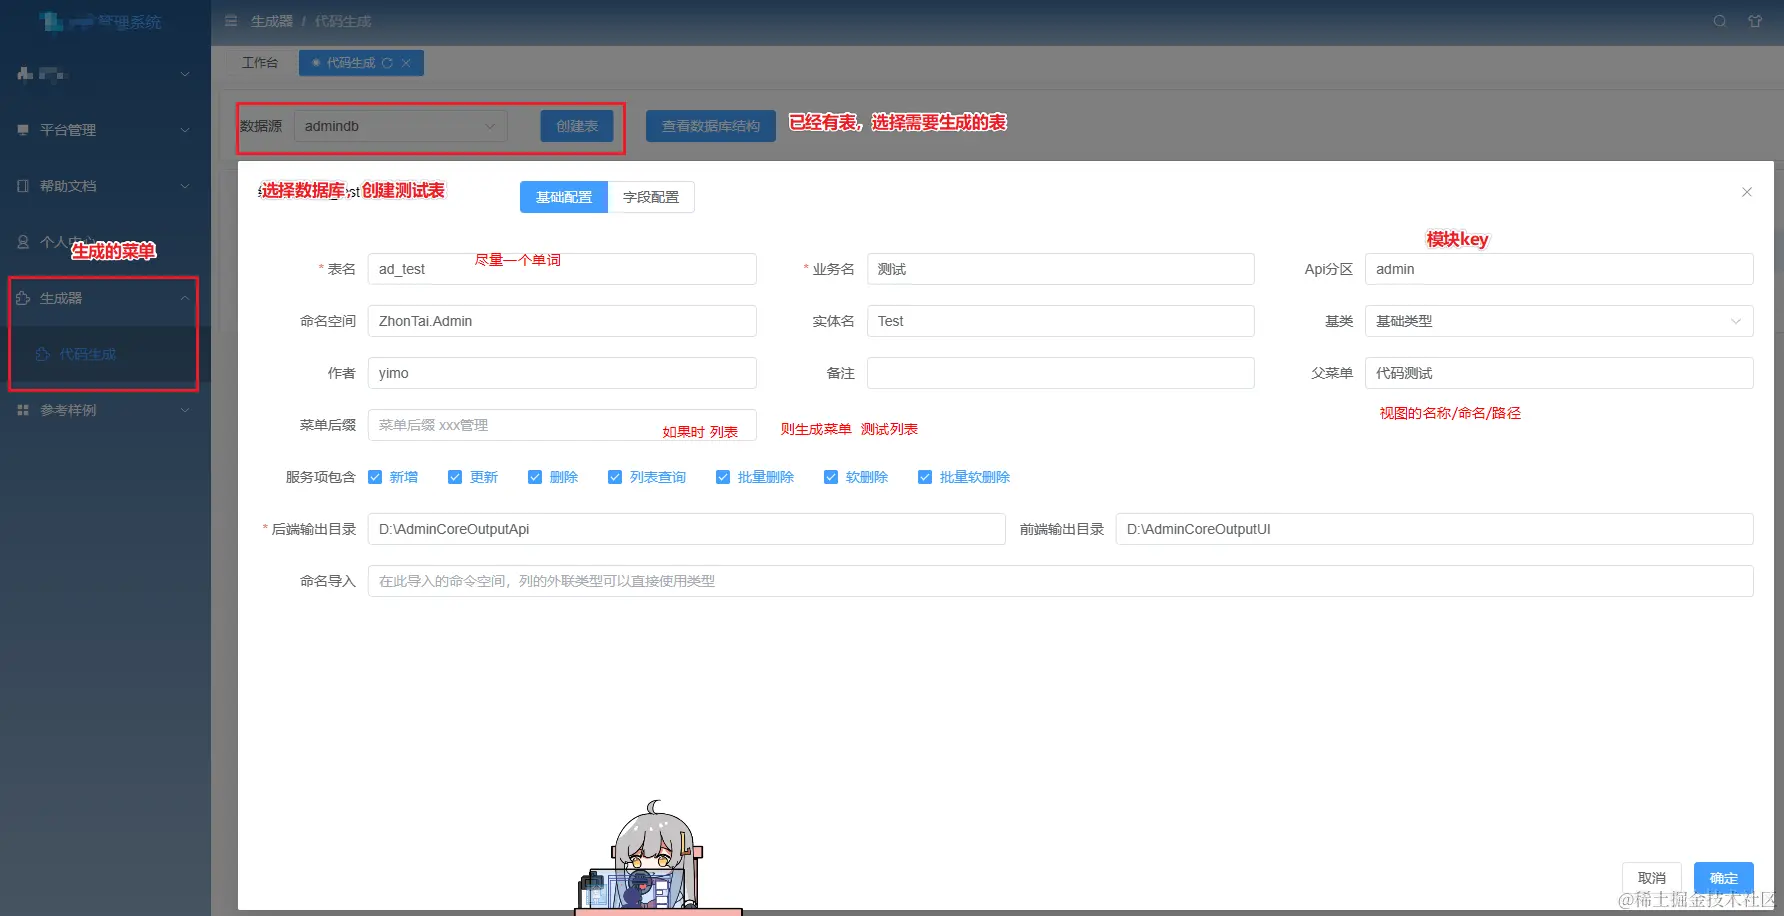Viewport: 1784px width, 916px height.
Task: Expand the first blurred sidebar menu chevron
Action: point(185,74)
